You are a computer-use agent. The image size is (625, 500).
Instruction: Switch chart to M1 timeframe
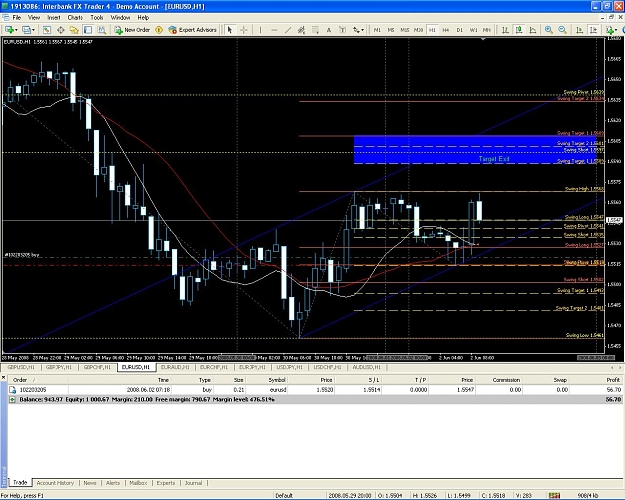[x=377, y=30]
